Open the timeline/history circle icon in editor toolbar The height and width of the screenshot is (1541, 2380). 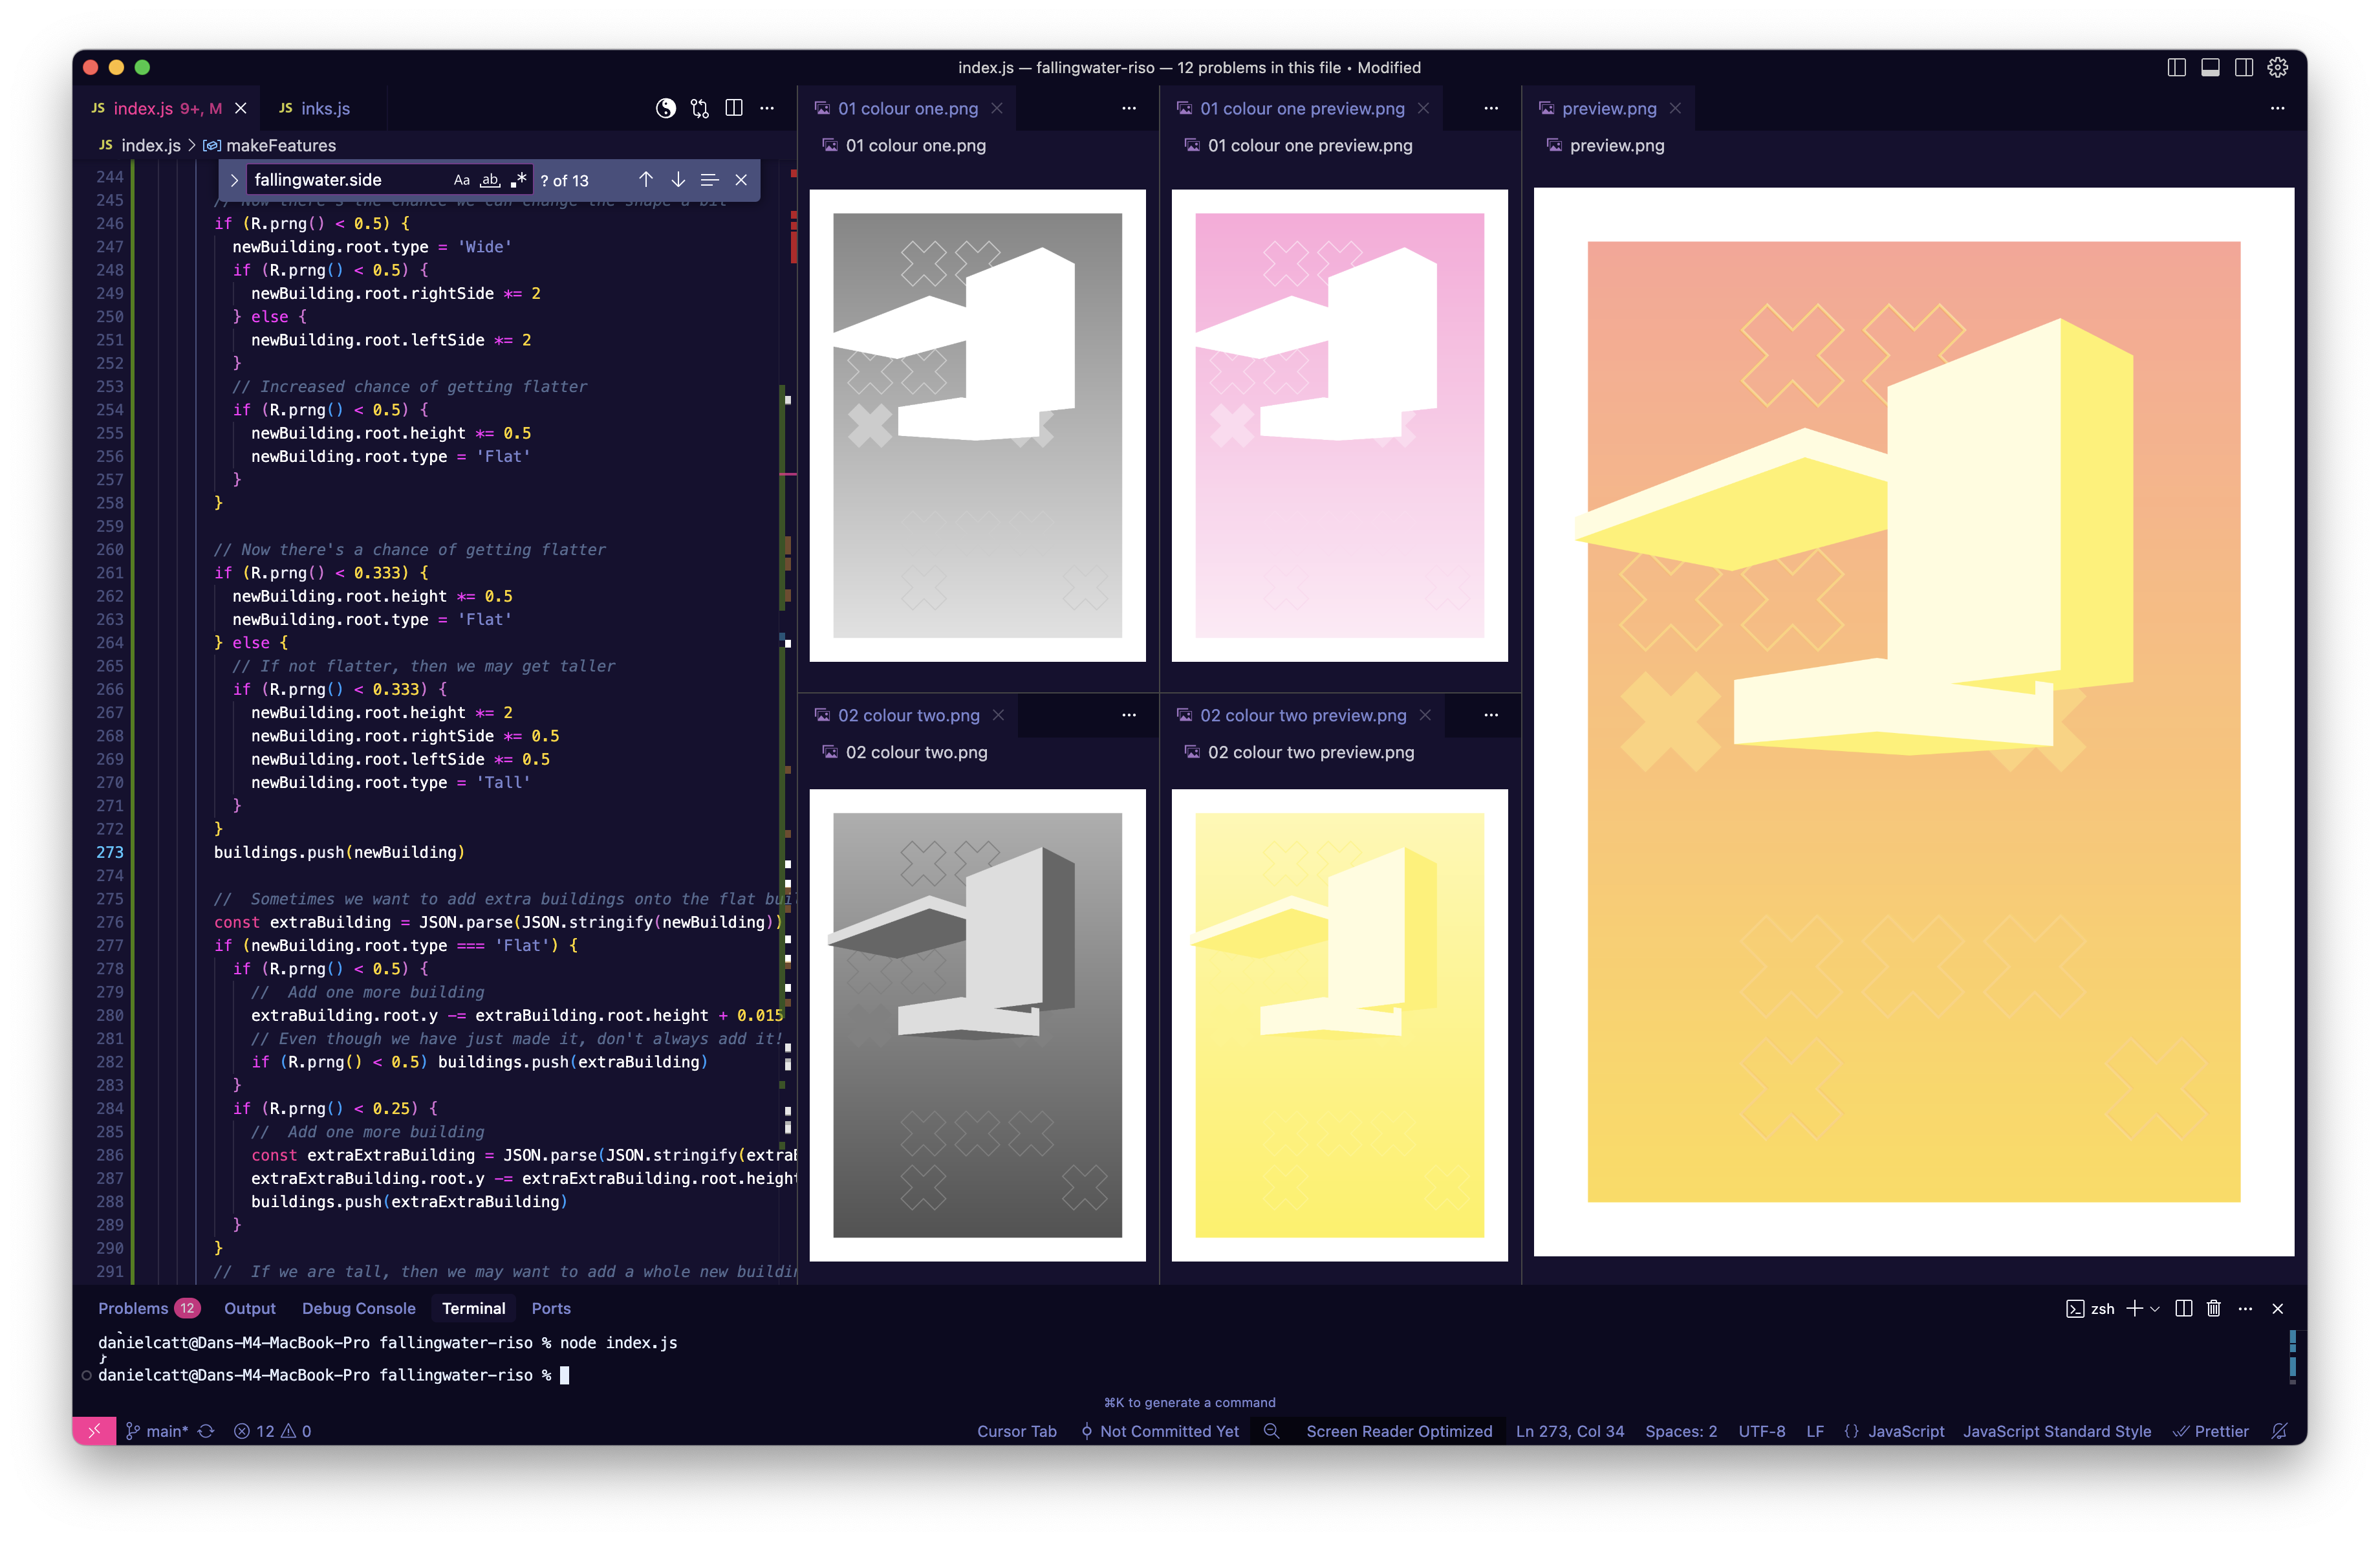(666, 108)
